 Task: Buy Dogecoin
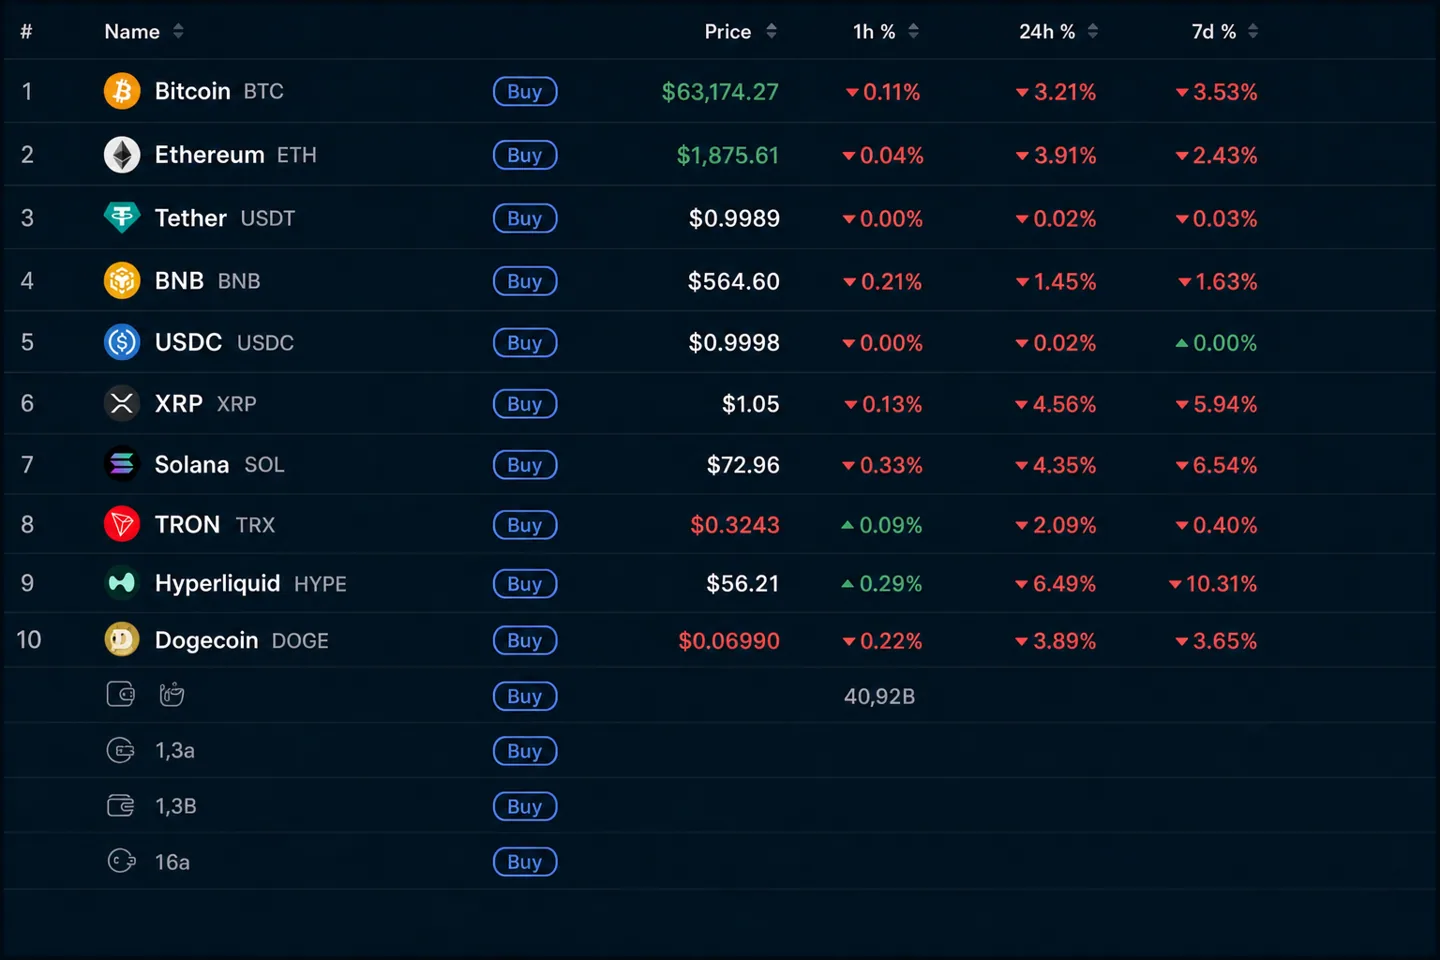point(525,640)
